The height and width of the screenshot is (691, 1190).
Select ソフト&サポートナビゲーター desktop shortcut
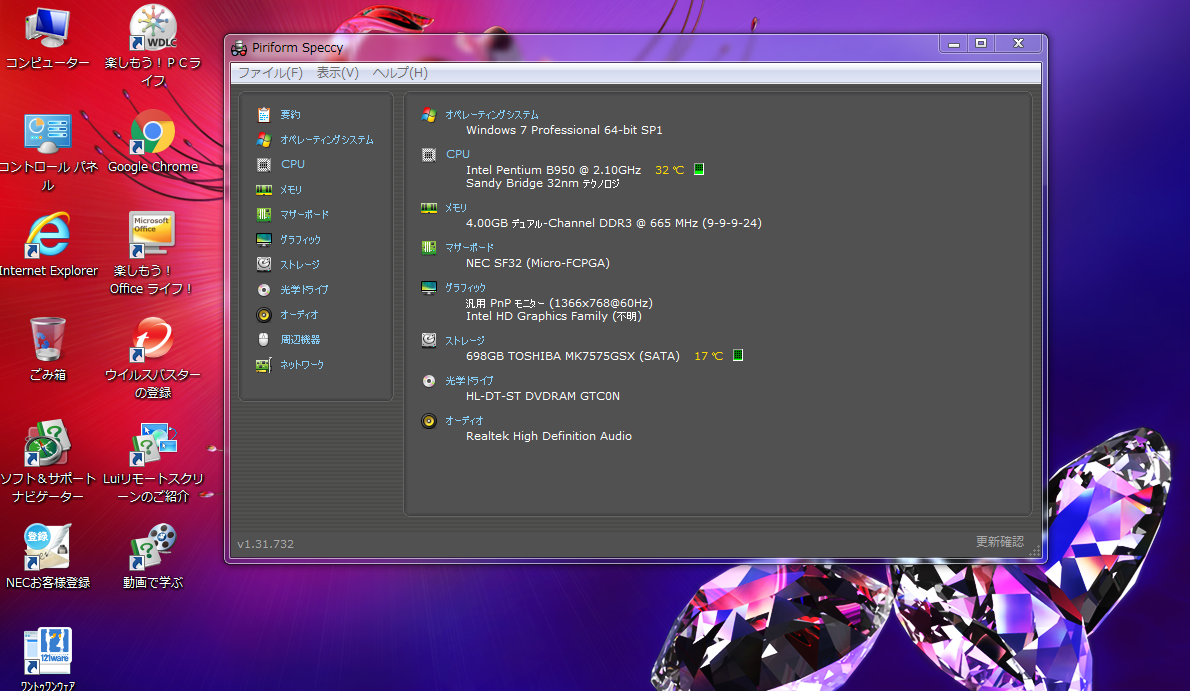(48, 462)
